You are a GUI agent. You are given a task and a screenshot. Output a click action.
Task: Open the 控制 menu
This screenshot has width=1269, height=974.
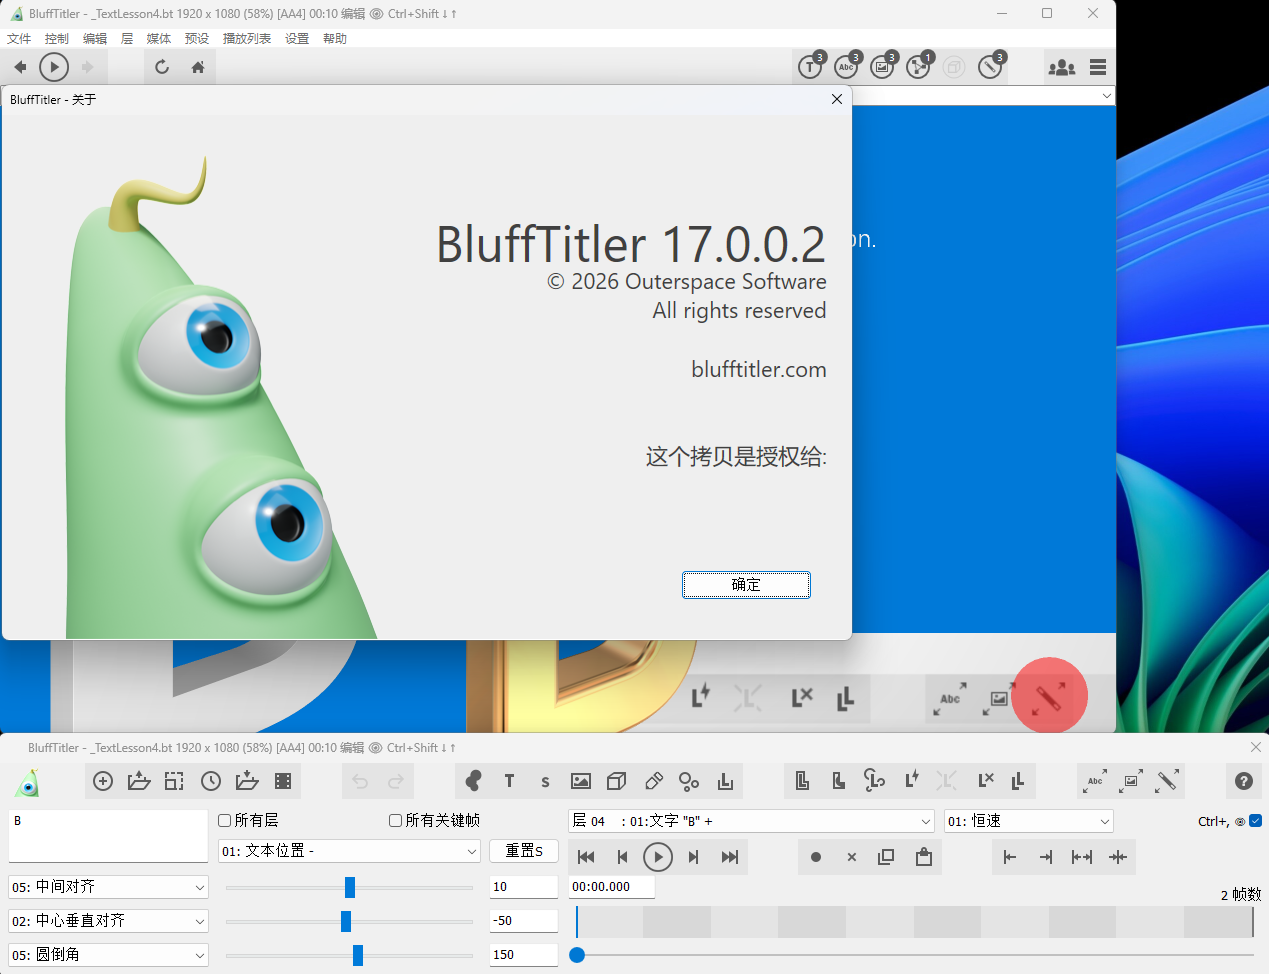57,38
